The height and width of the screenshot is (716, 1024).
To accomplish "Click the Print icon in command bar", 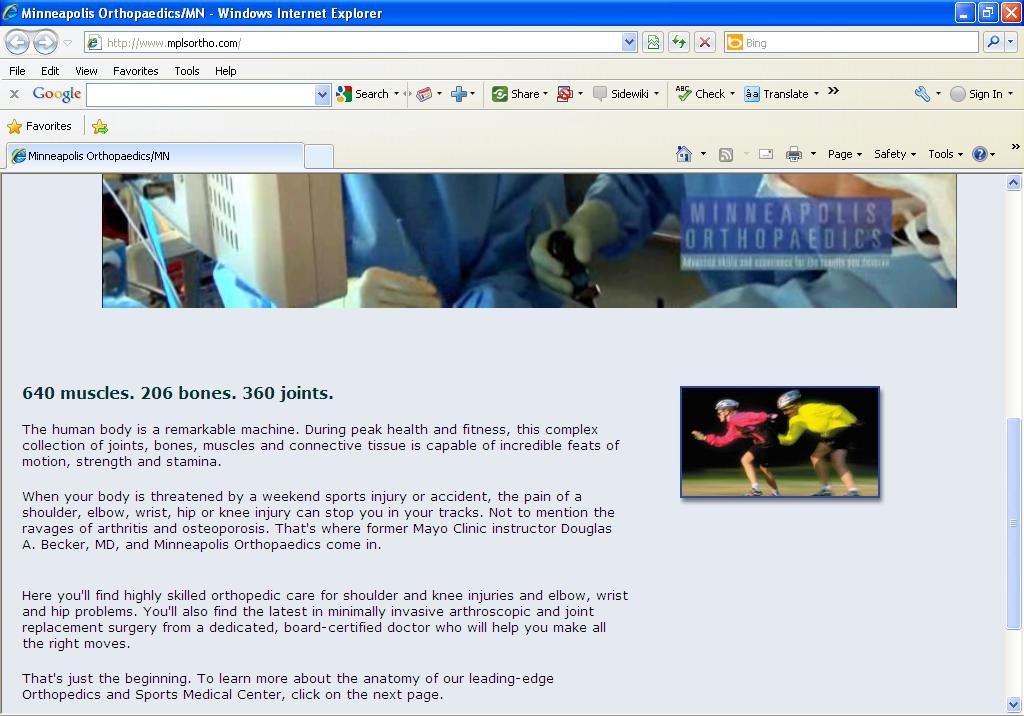I will 793,154.
